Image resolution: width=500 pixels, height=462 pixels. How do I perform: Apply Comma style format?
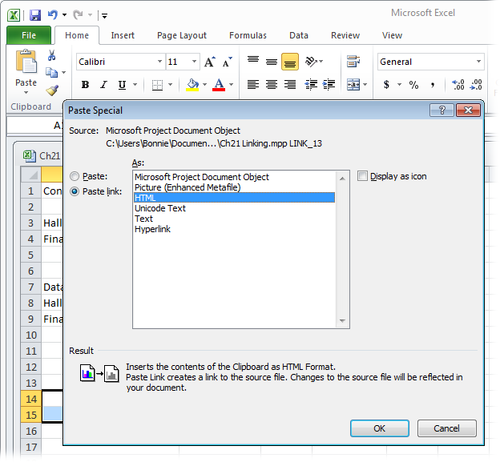[432, 85]
